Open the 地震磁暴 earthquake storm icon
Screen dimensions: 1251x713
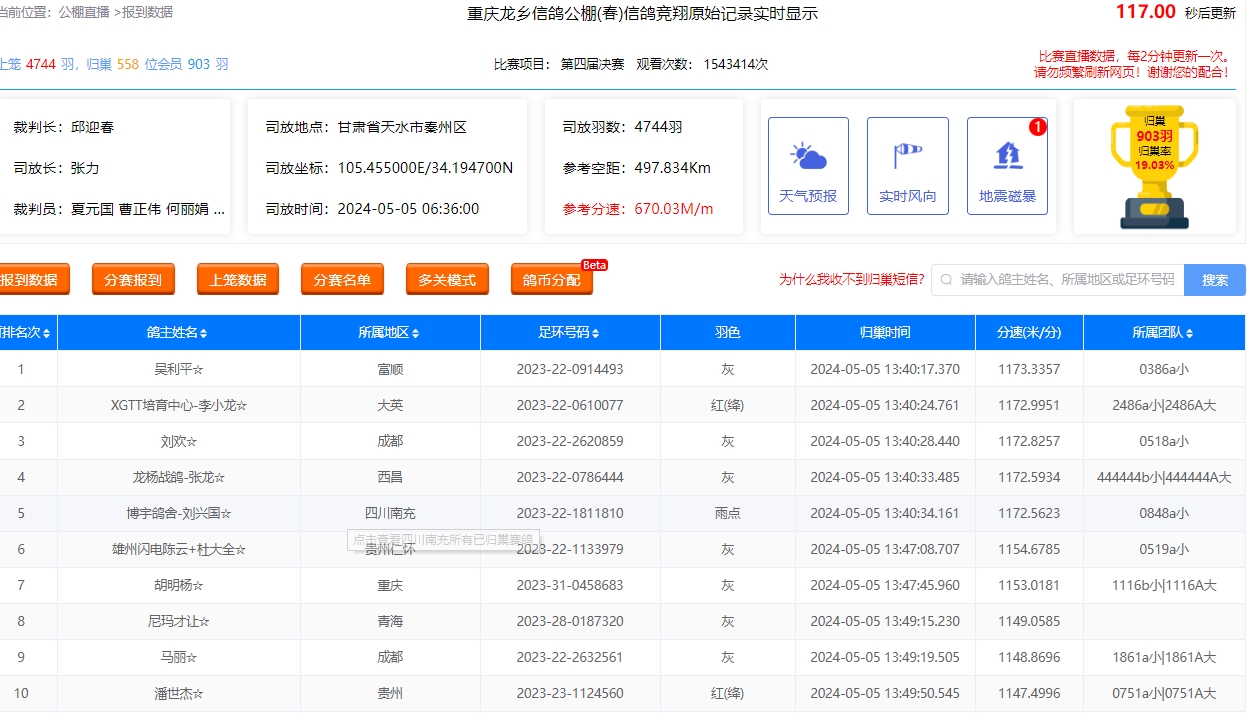tap(1007, 166)
